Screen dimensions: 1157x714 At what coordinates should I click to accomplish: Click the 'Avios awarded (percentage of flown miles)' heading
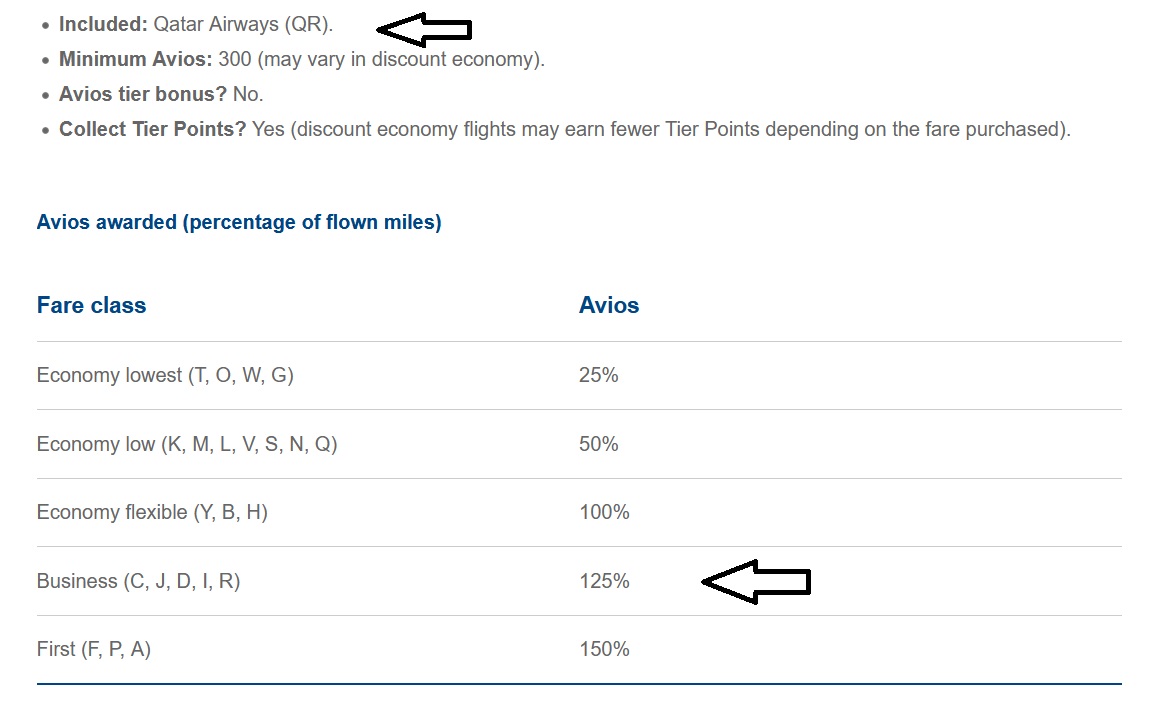click(239, 222)
